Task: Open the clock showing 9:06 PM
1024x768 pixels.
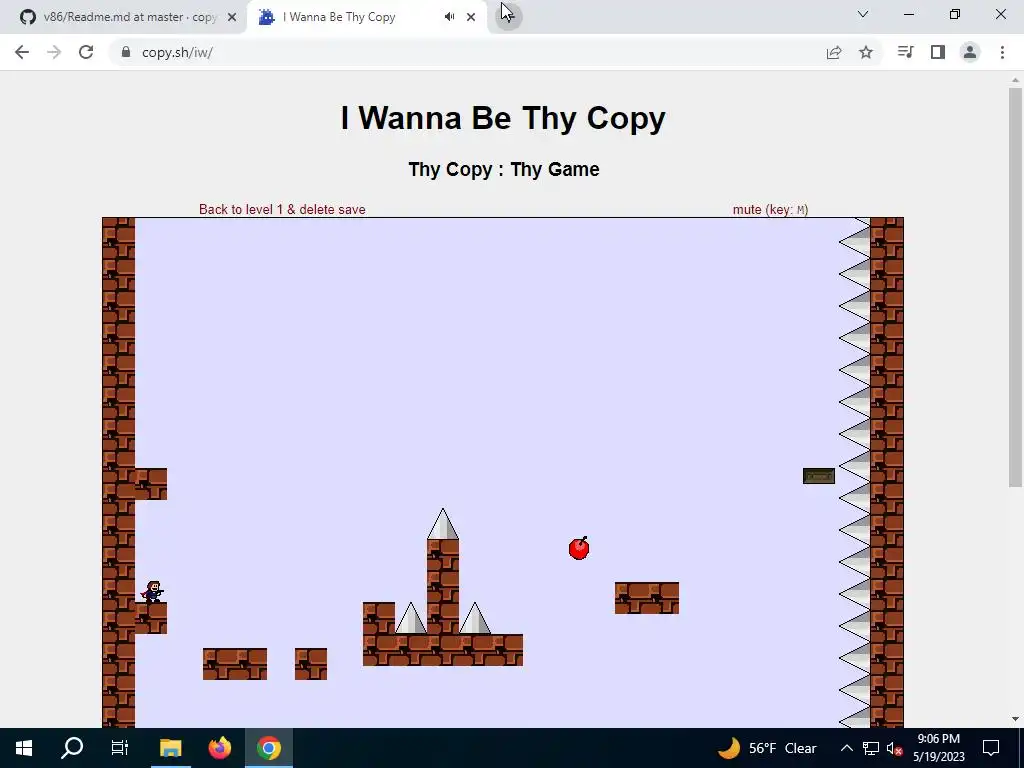Action: [938, 748]
